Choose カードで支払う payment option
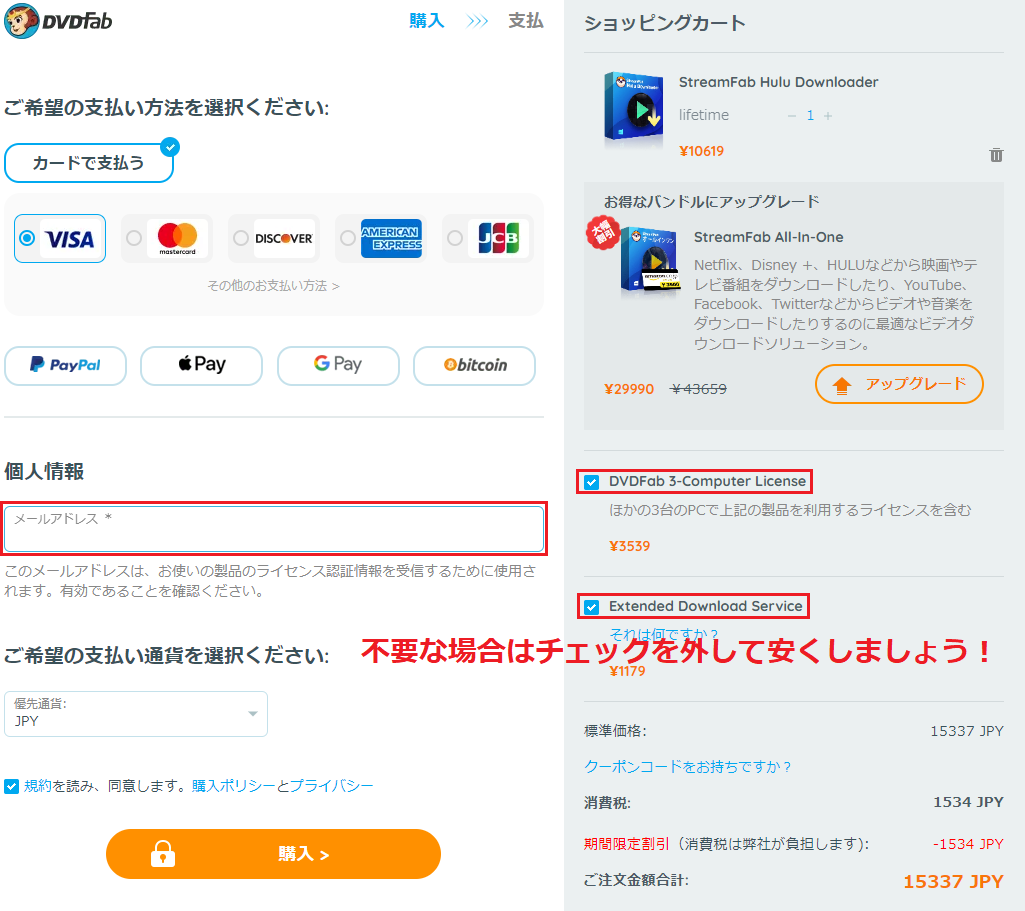Image resolution: width=1025 pixels, height=911 pixels. (89, 163)
